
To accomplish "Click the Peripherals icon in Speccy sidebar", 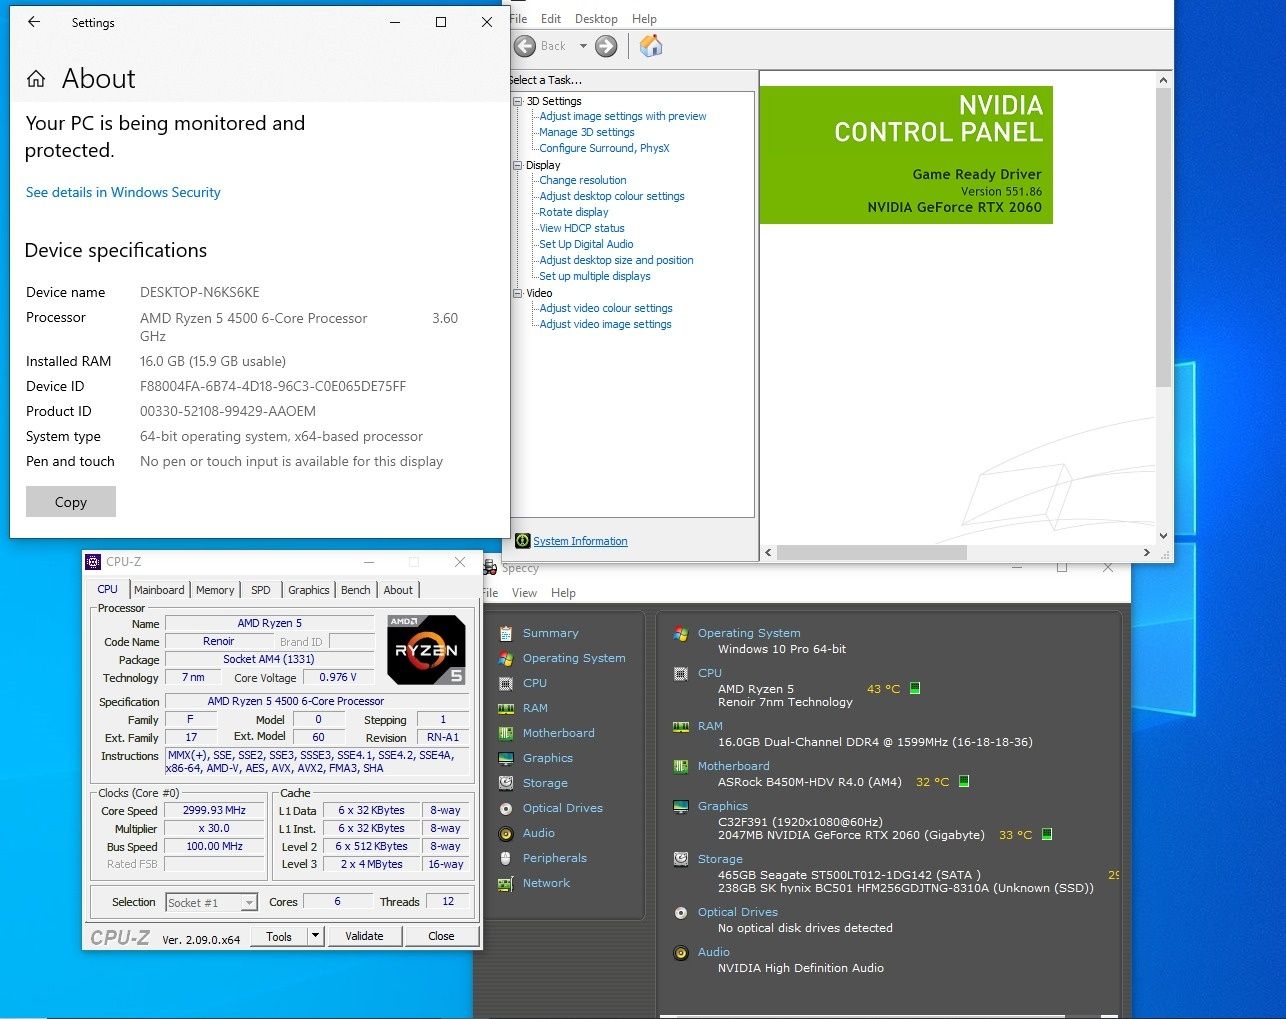I will [x=506, y=858].
